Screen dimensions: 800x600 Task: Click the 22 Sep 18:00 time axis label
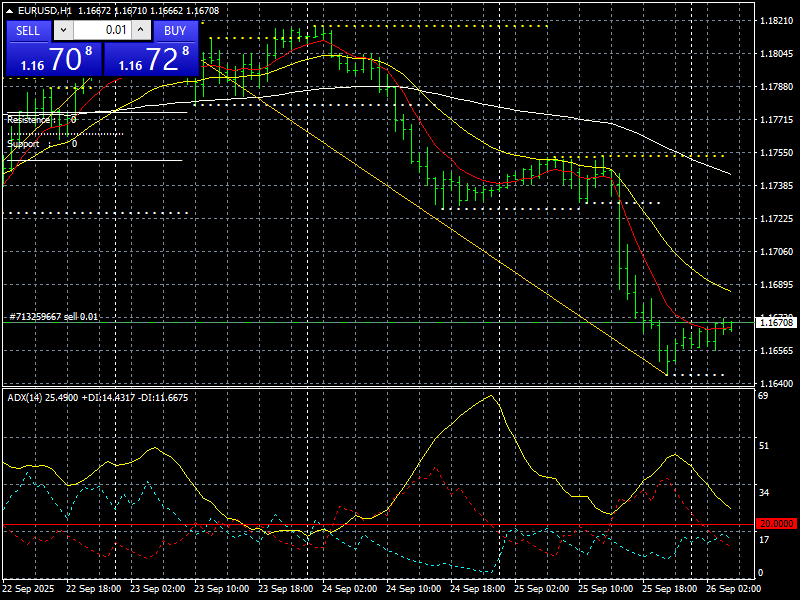(94, 589)
